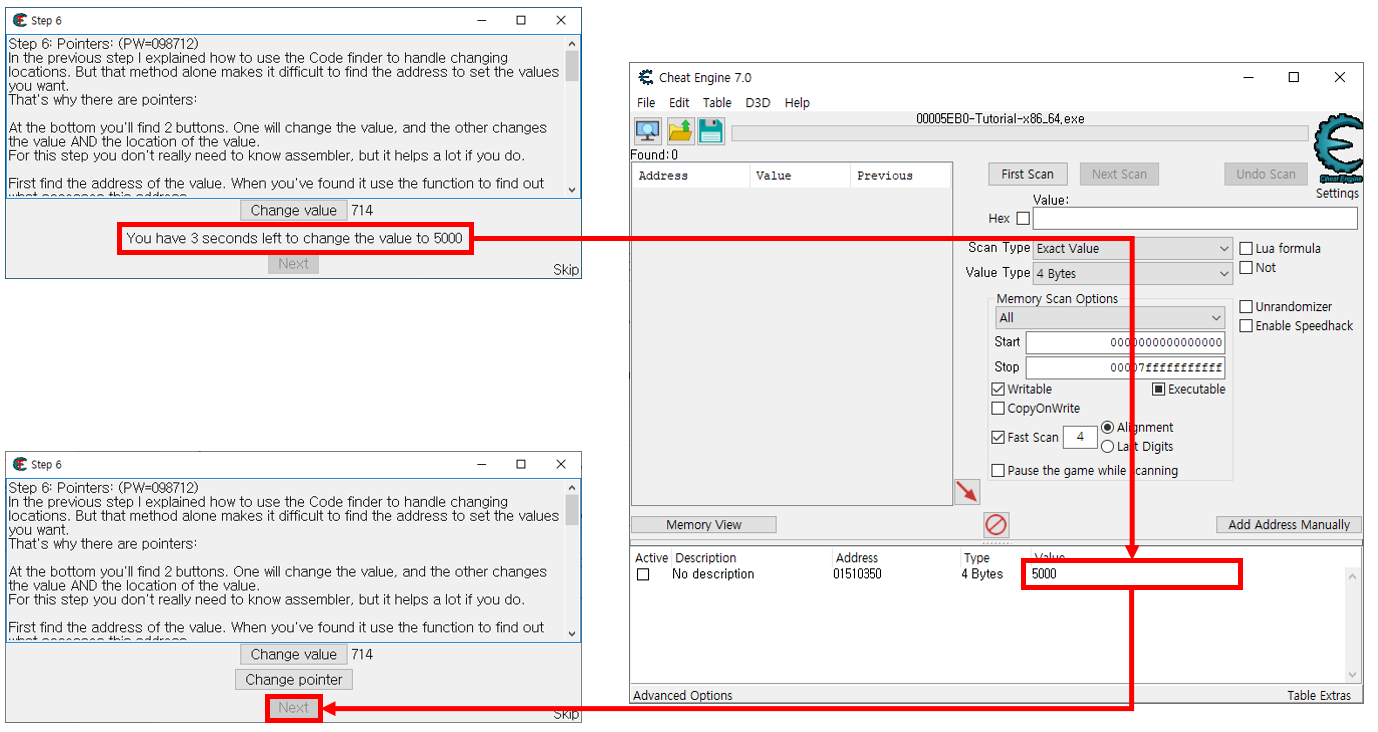Image resolution: width=1378 pixels, height=732 pixels.
Task: Open the memory region All dropdown
Action: tap(1110, 317)
